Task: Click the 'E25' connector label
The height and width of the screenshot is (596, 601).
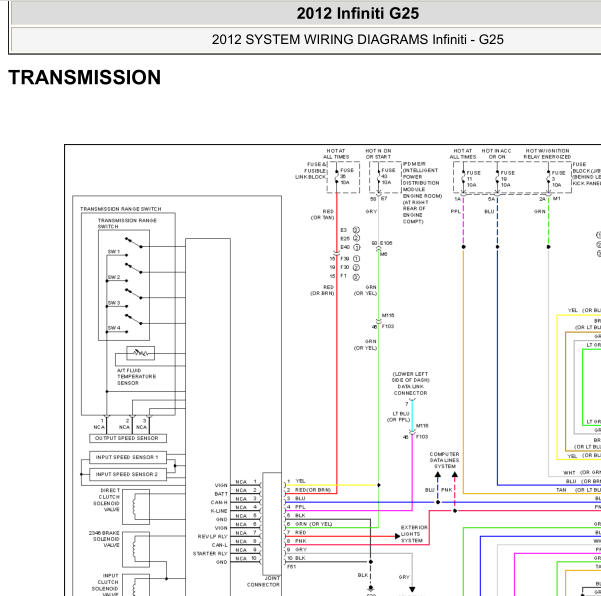Action: tap(345, 238)
